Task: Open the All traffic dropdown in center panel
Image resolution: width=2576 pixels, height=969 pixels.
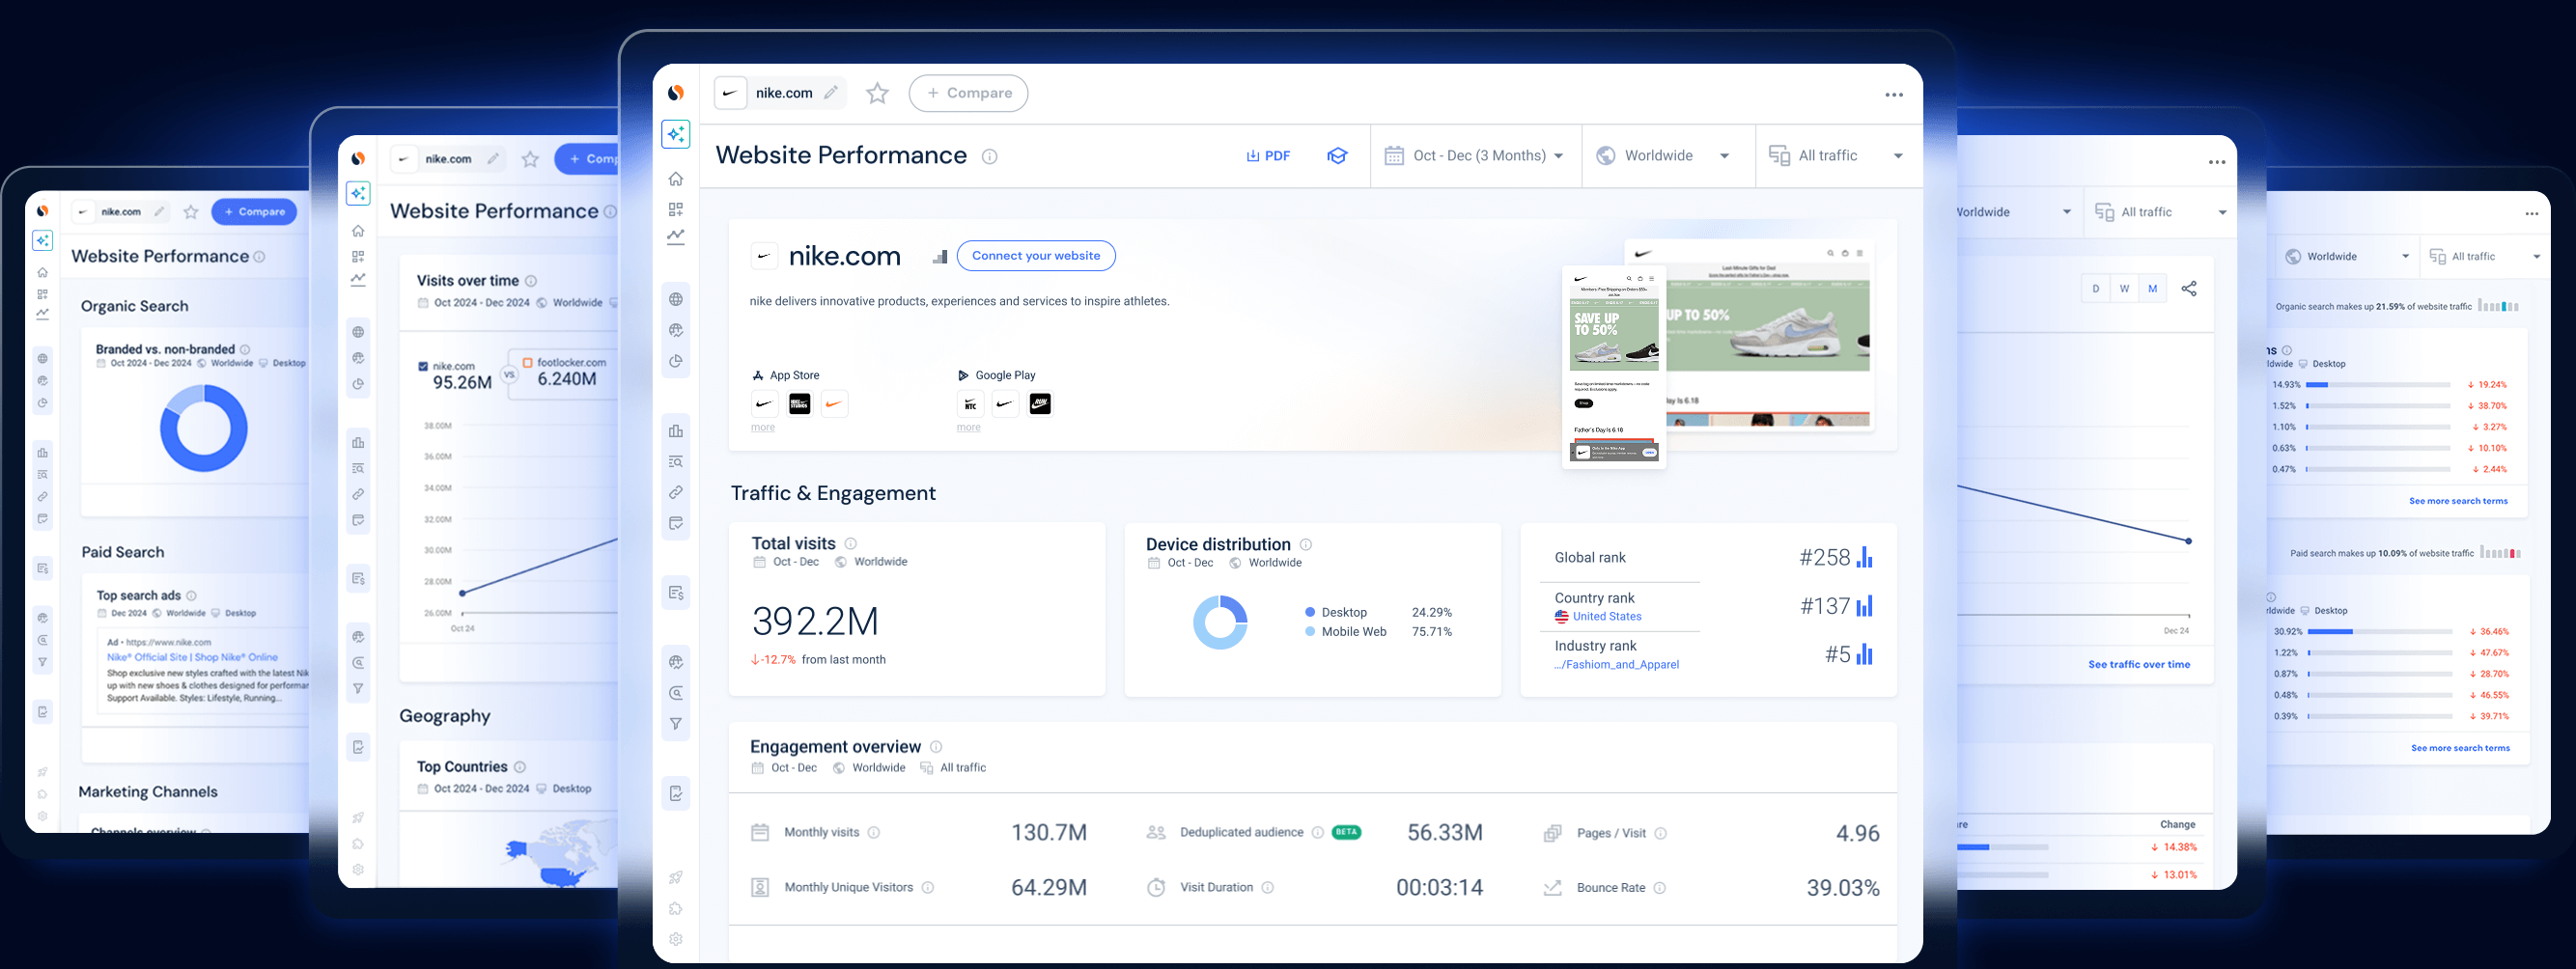Action: [1836, 156]
